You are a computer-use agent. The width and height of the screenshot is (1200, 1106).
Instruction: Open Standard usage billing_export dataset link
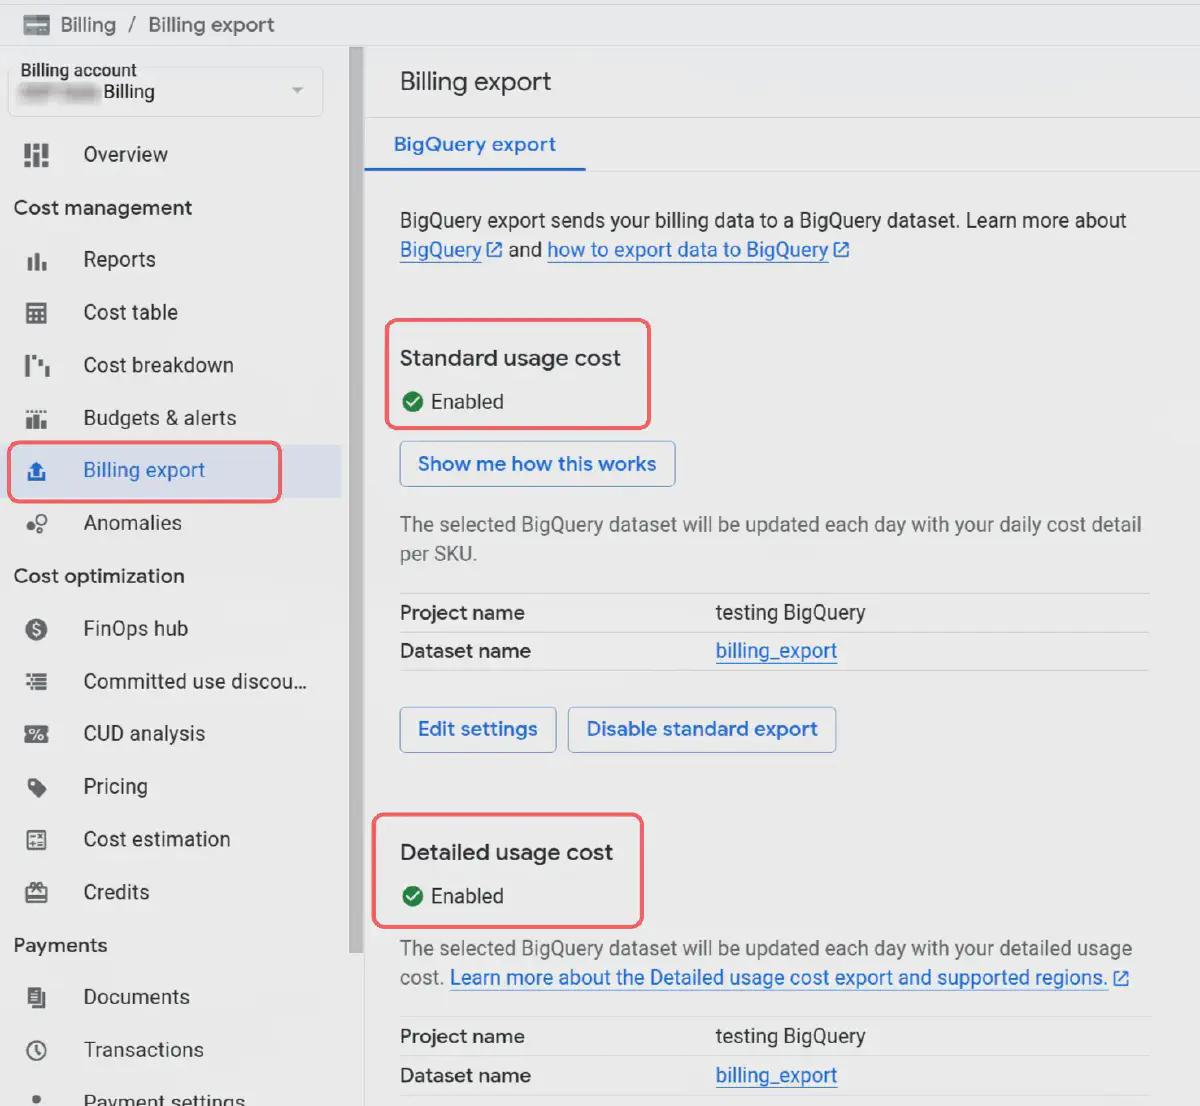pyautogui.click(x=776, y=651)
